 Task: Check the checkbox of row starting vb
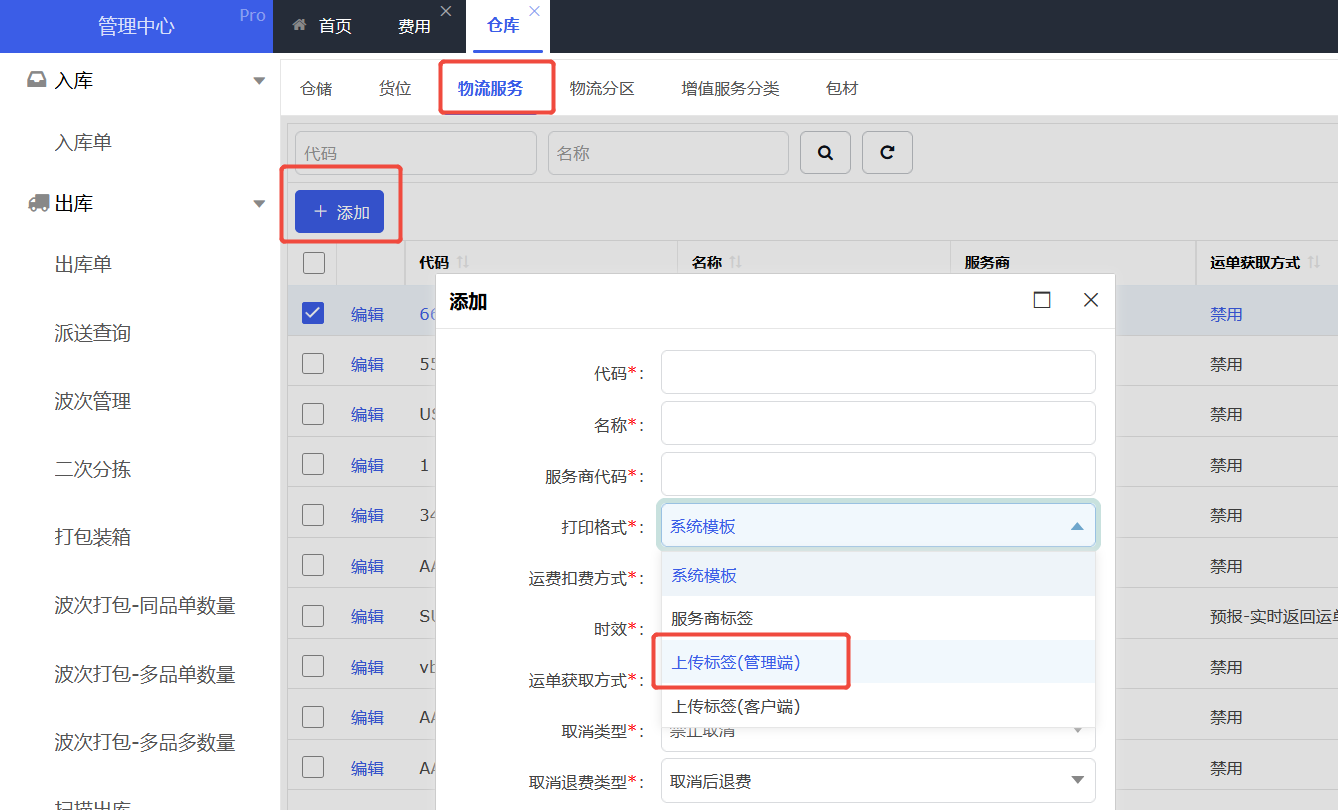pos(313,666)
